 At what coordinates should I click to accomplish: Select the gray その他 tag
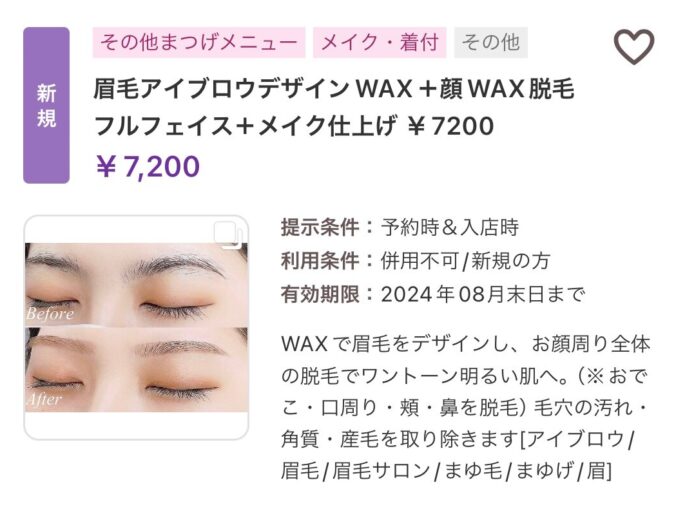coord(491,42)
